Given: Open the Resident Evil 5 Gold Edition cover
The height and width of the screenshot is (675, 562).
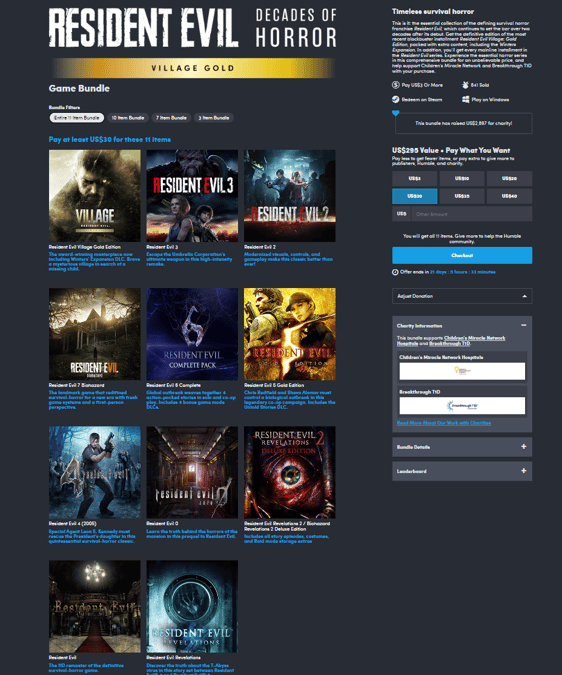Looking at the screenshot, I should pos(290,334).
